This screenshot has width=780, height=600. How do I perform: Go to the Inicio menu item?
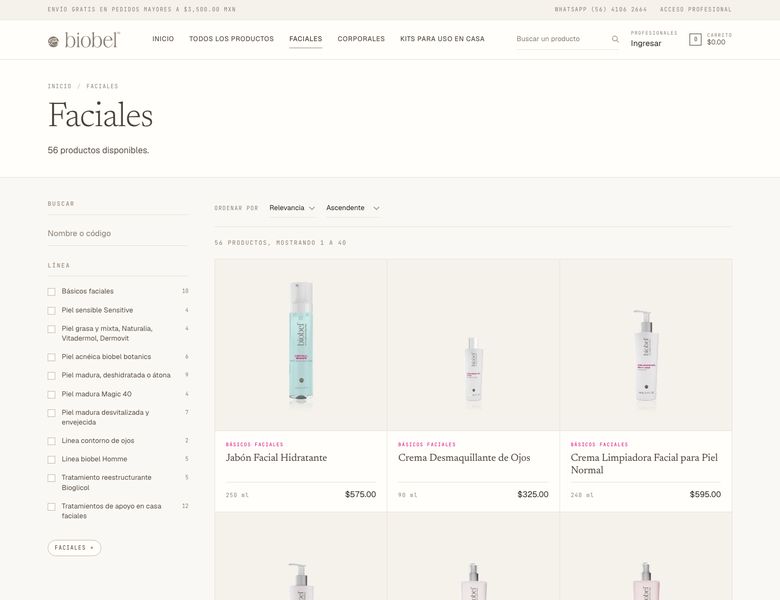pyautogui.click(x=163, y=39)
